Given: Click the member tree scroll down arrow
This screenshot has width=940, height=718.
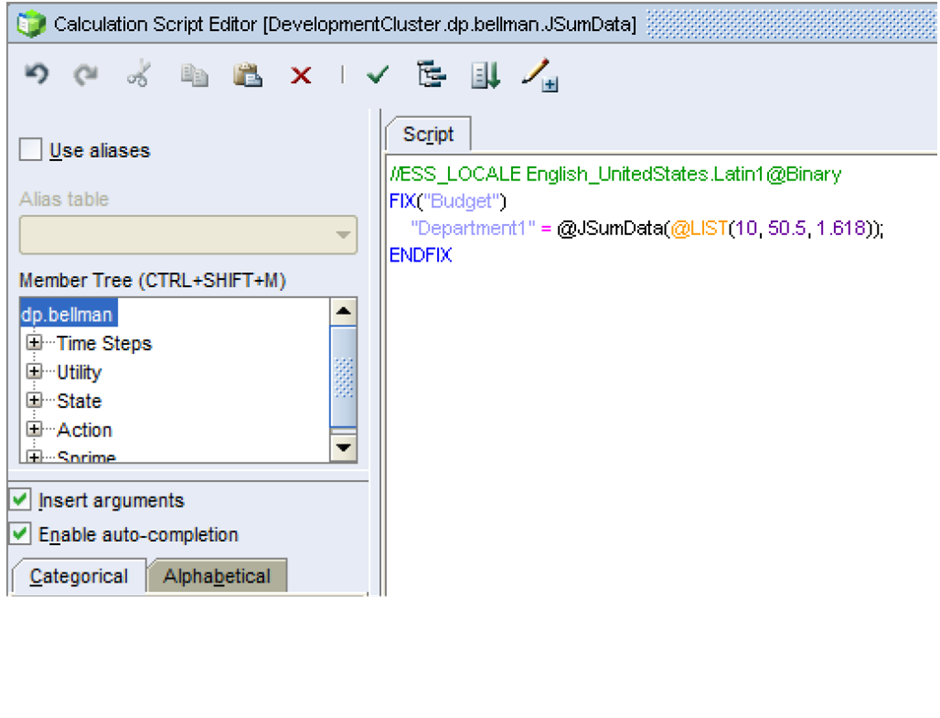Looking at the screenshot, I should point(343,448).
